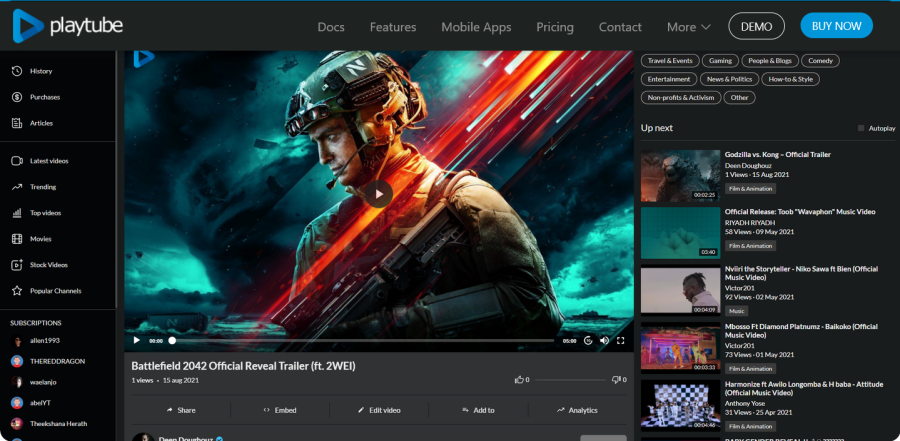
Task: Select the Non-profits & Activism category tag
Action: [681, 98]
